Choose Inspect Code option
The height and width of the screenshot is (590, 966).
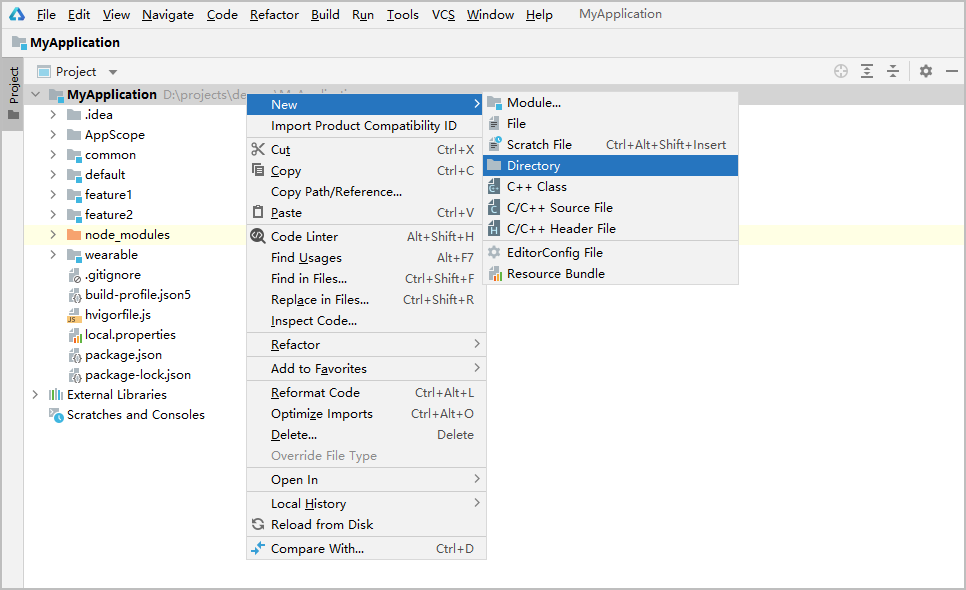coord(367,320)
